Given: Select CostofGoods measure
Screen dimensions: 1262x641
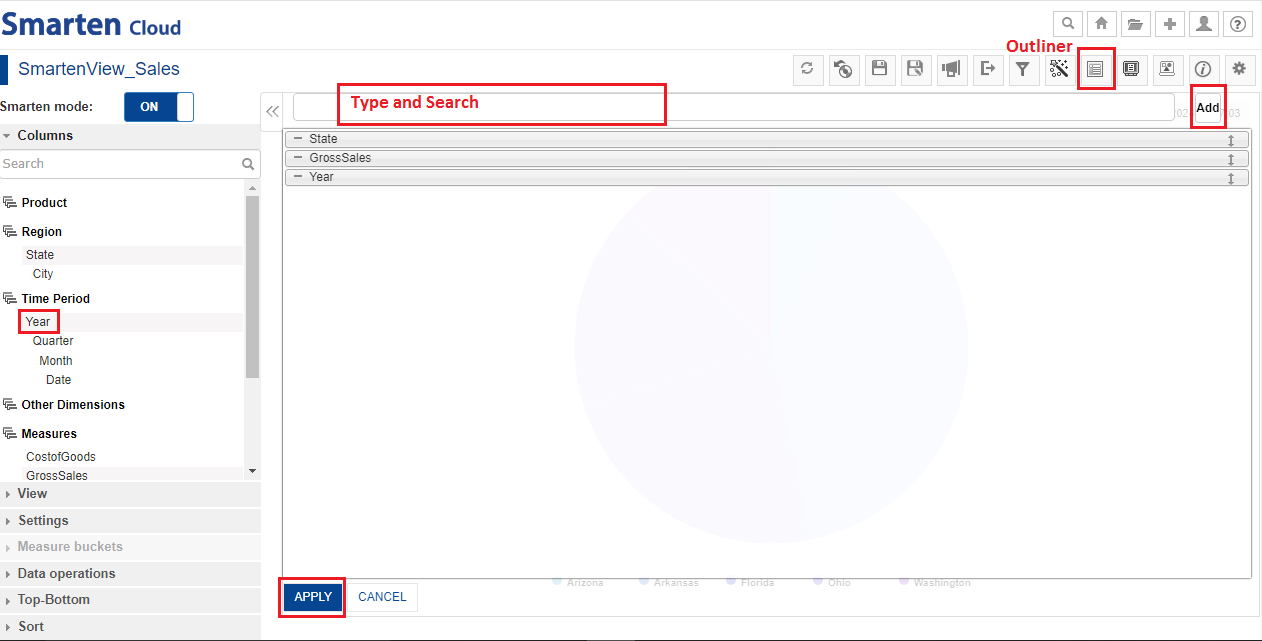Looking at the screenshot, I should [61, 457].
